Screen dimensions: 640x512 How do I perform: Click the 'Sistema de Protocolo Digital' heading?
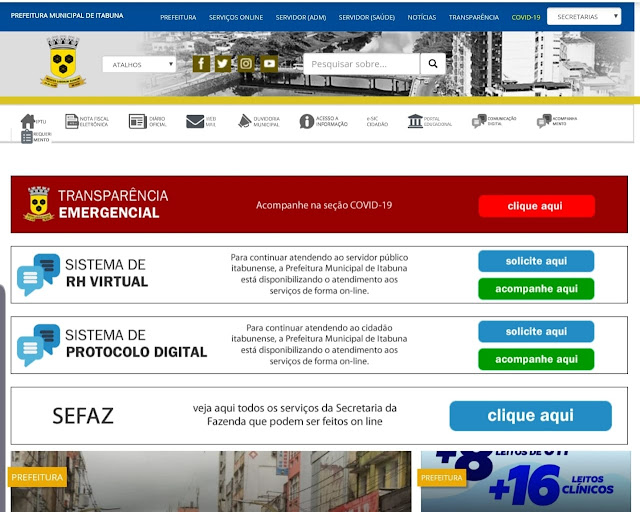[136, 343]
